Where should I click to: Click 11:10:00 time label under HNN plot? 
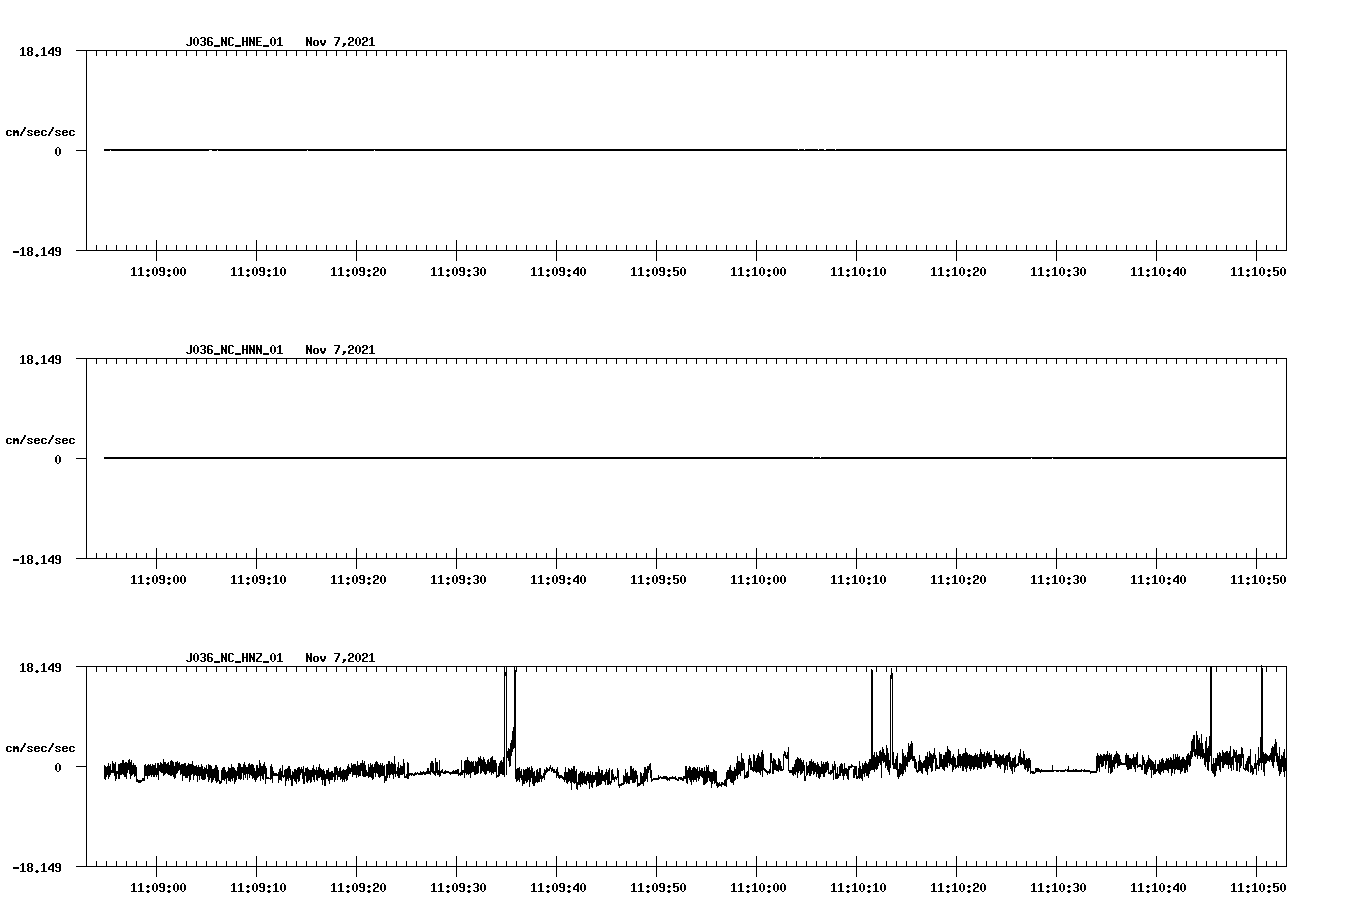click(x=758, y=580)
